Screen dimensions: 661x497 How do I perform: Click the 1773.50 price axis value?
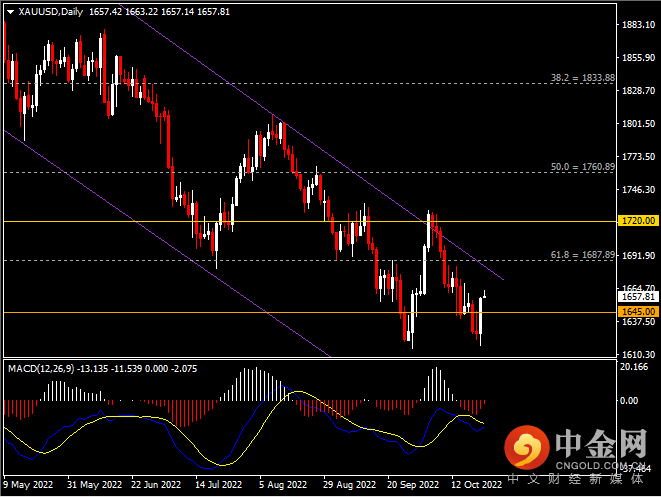point(639,157)
